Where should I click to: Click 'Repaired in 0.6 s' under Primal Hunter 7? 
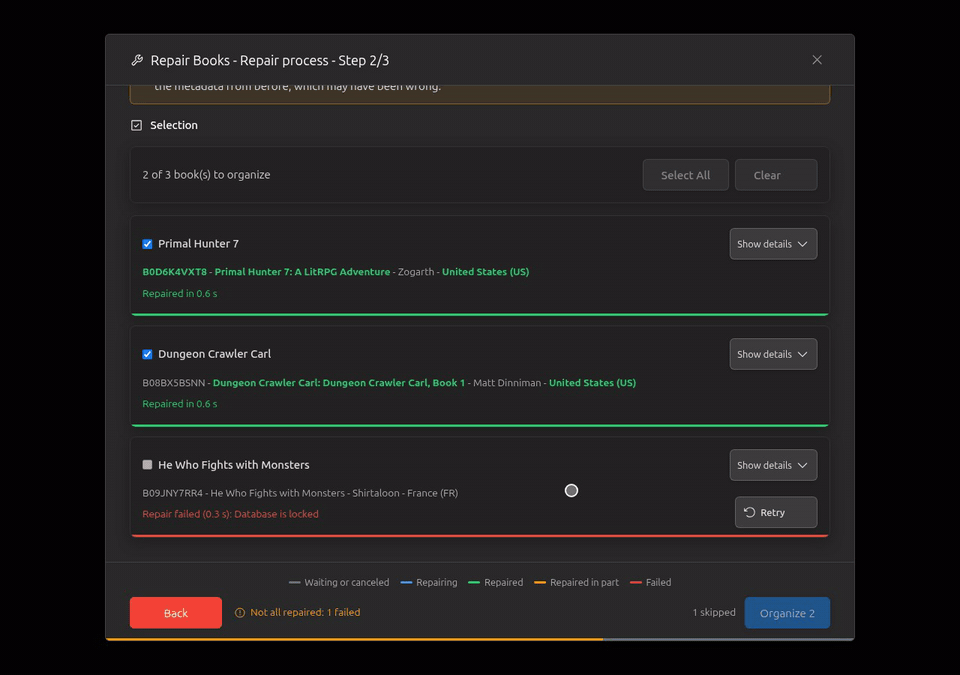point(179,293)
